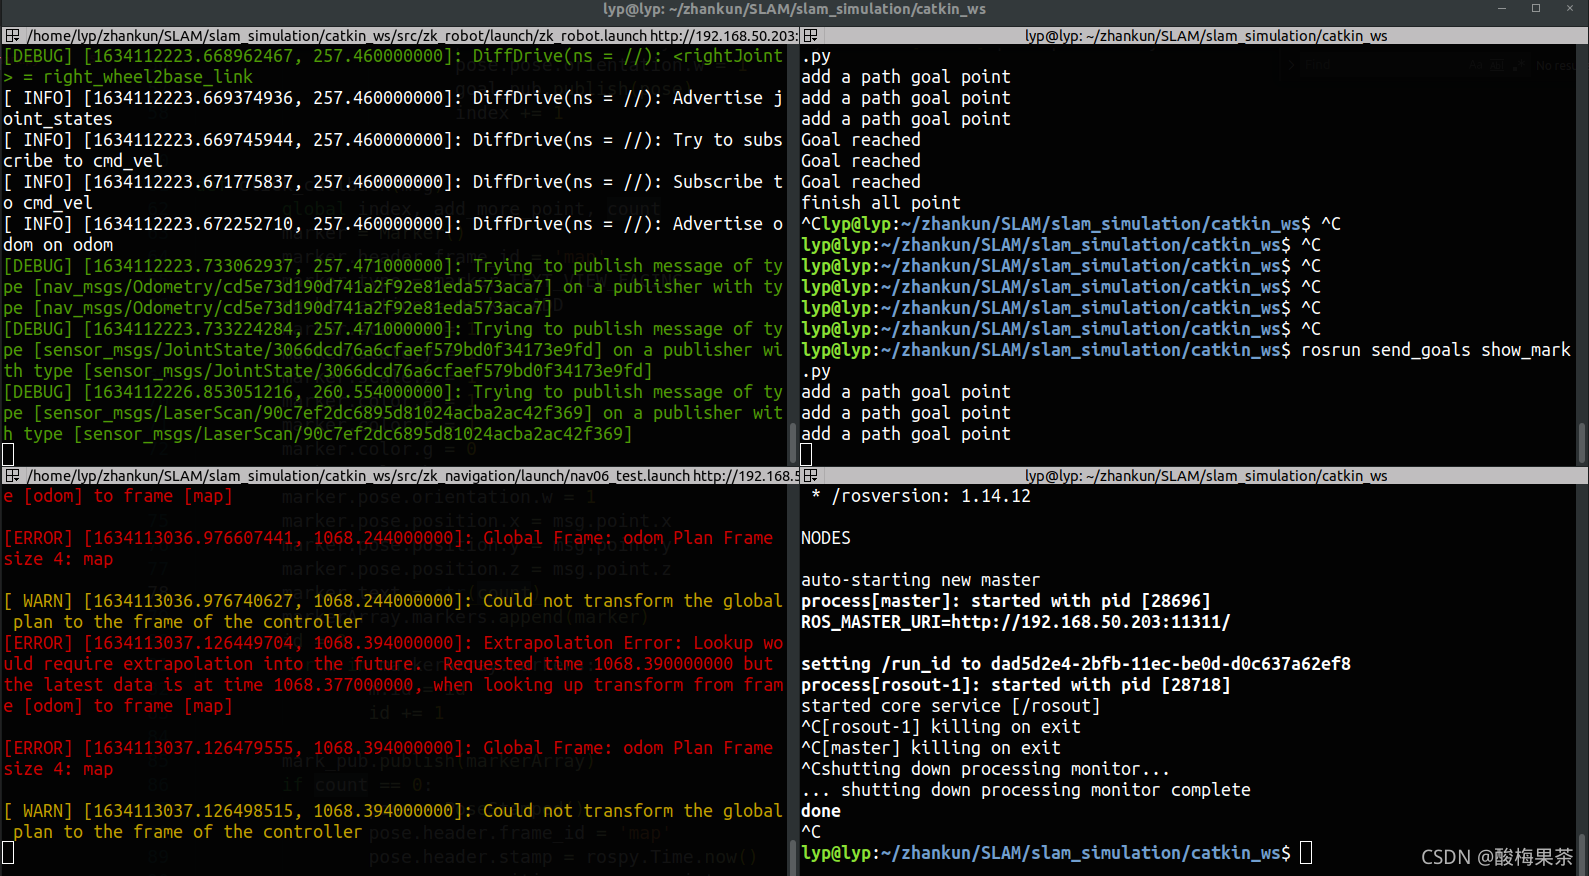
Task: Click the 'rosrun send_goals show_mark' command
Action: (x=1436, y=350)
